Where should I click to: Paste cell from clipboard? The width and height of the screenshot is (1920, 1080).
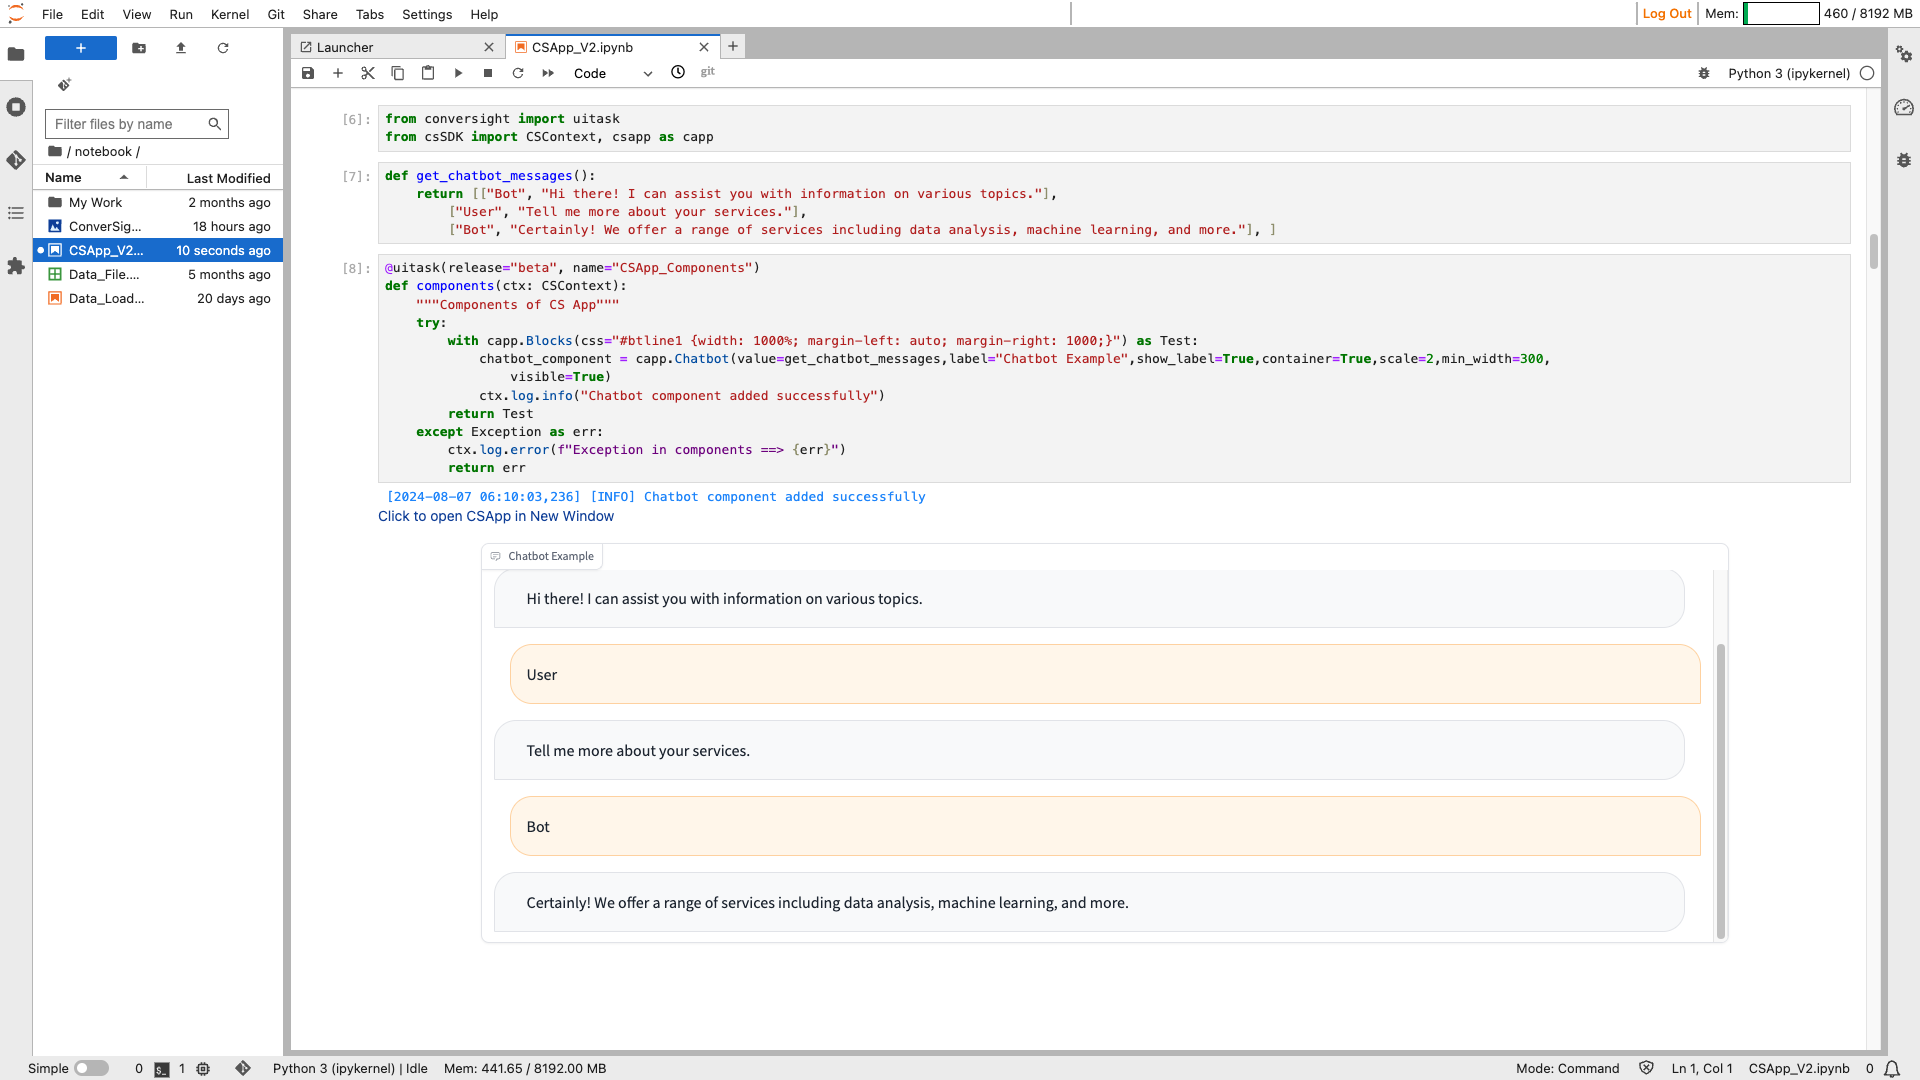428,73
